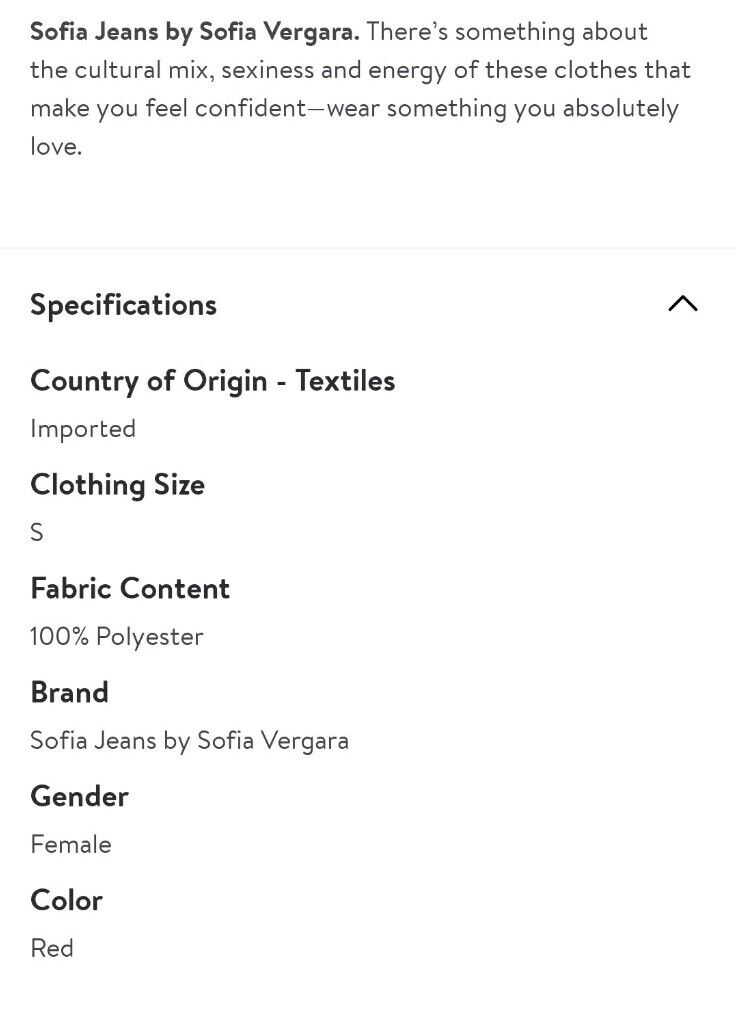Click the Gender label
Image resolution: width=736 pixels, height=1015 pixels.
click(x=80, y=796)
